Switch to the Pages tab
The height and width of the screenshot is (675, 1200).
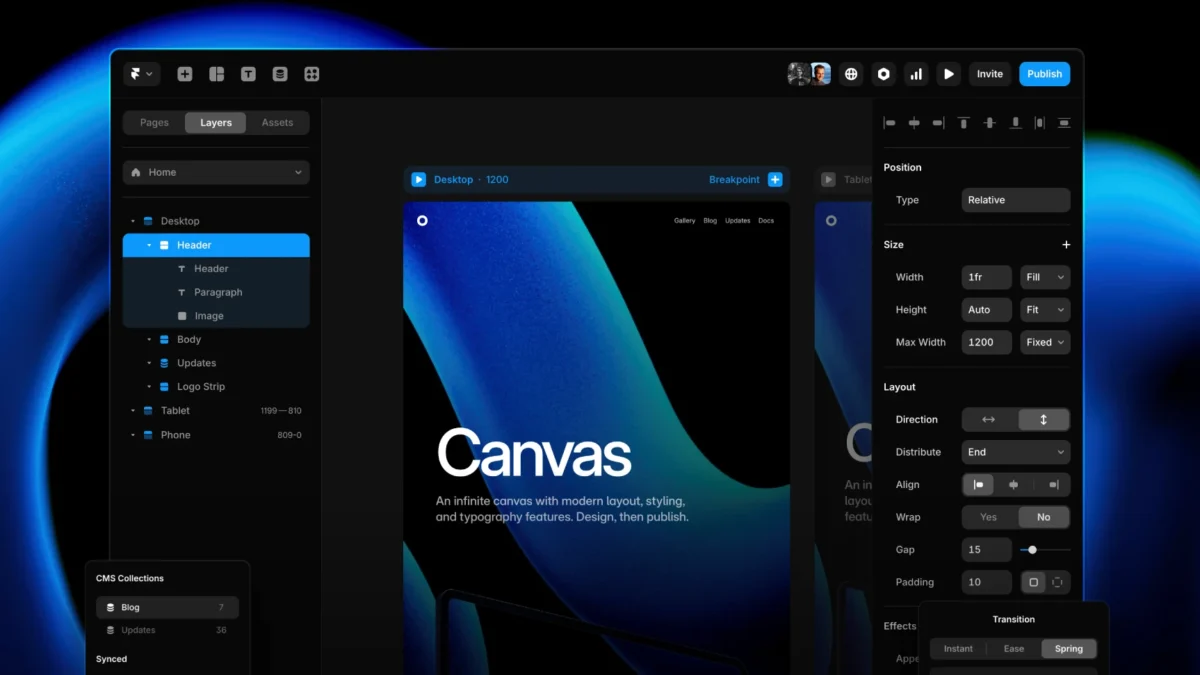coord(154,122)
